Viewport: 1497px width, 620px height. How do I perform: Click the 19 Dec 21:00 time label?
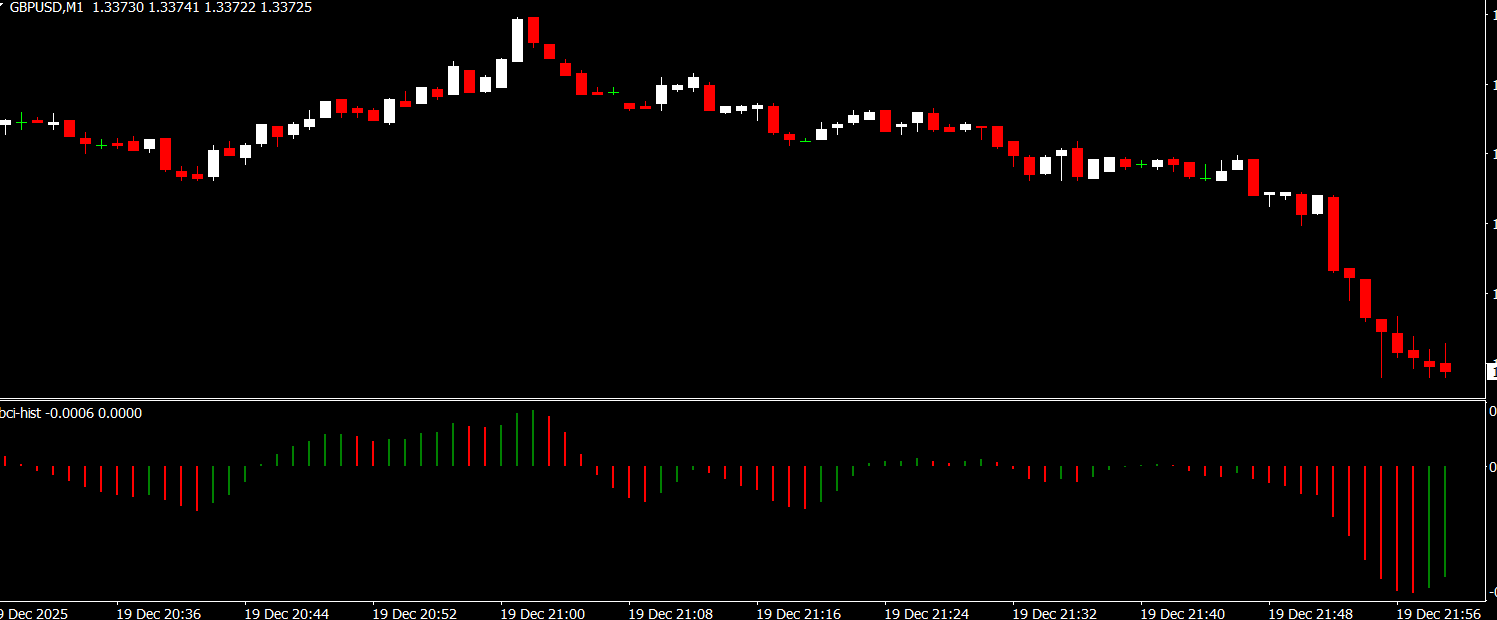coord(542,612)
